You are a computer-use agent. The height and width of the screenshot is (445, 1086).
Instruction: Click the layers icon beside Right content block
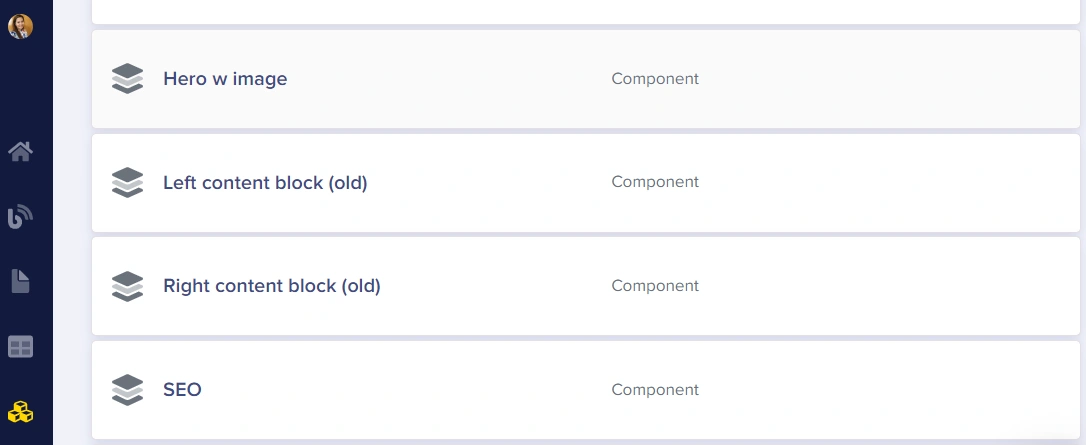tap(128, 286)
